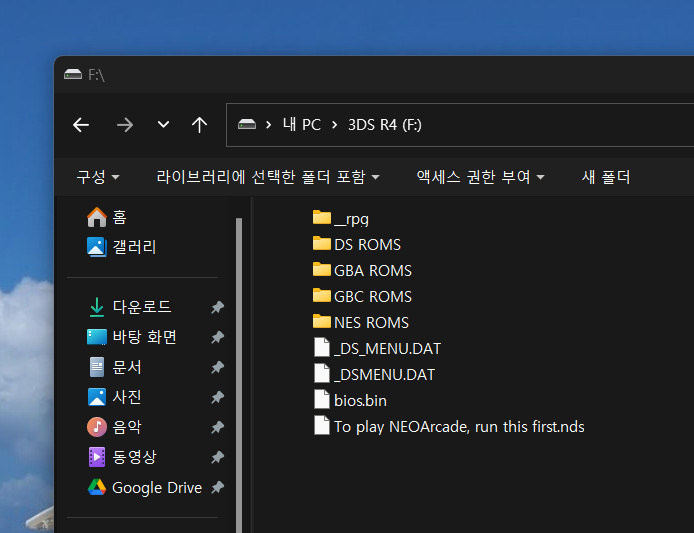The width and height of the screenshot is (694, 533).
Task: Open 액세스 권한 부여 dropdown
Action: tap(480, 177)
